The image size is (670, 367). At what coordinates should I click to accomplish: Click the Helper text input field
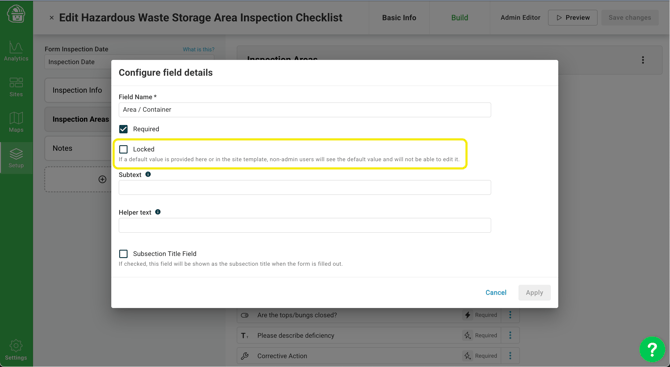pos(305,225)
